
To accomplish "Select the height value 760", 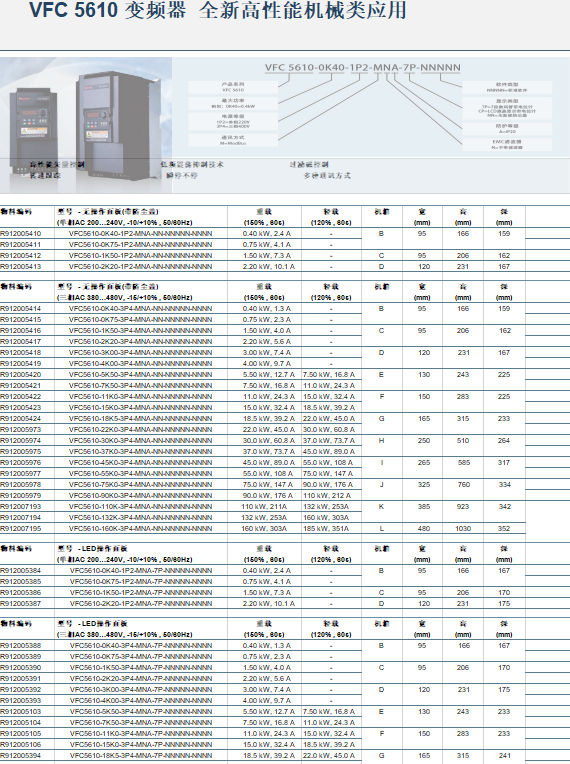I will click(463, 485).
